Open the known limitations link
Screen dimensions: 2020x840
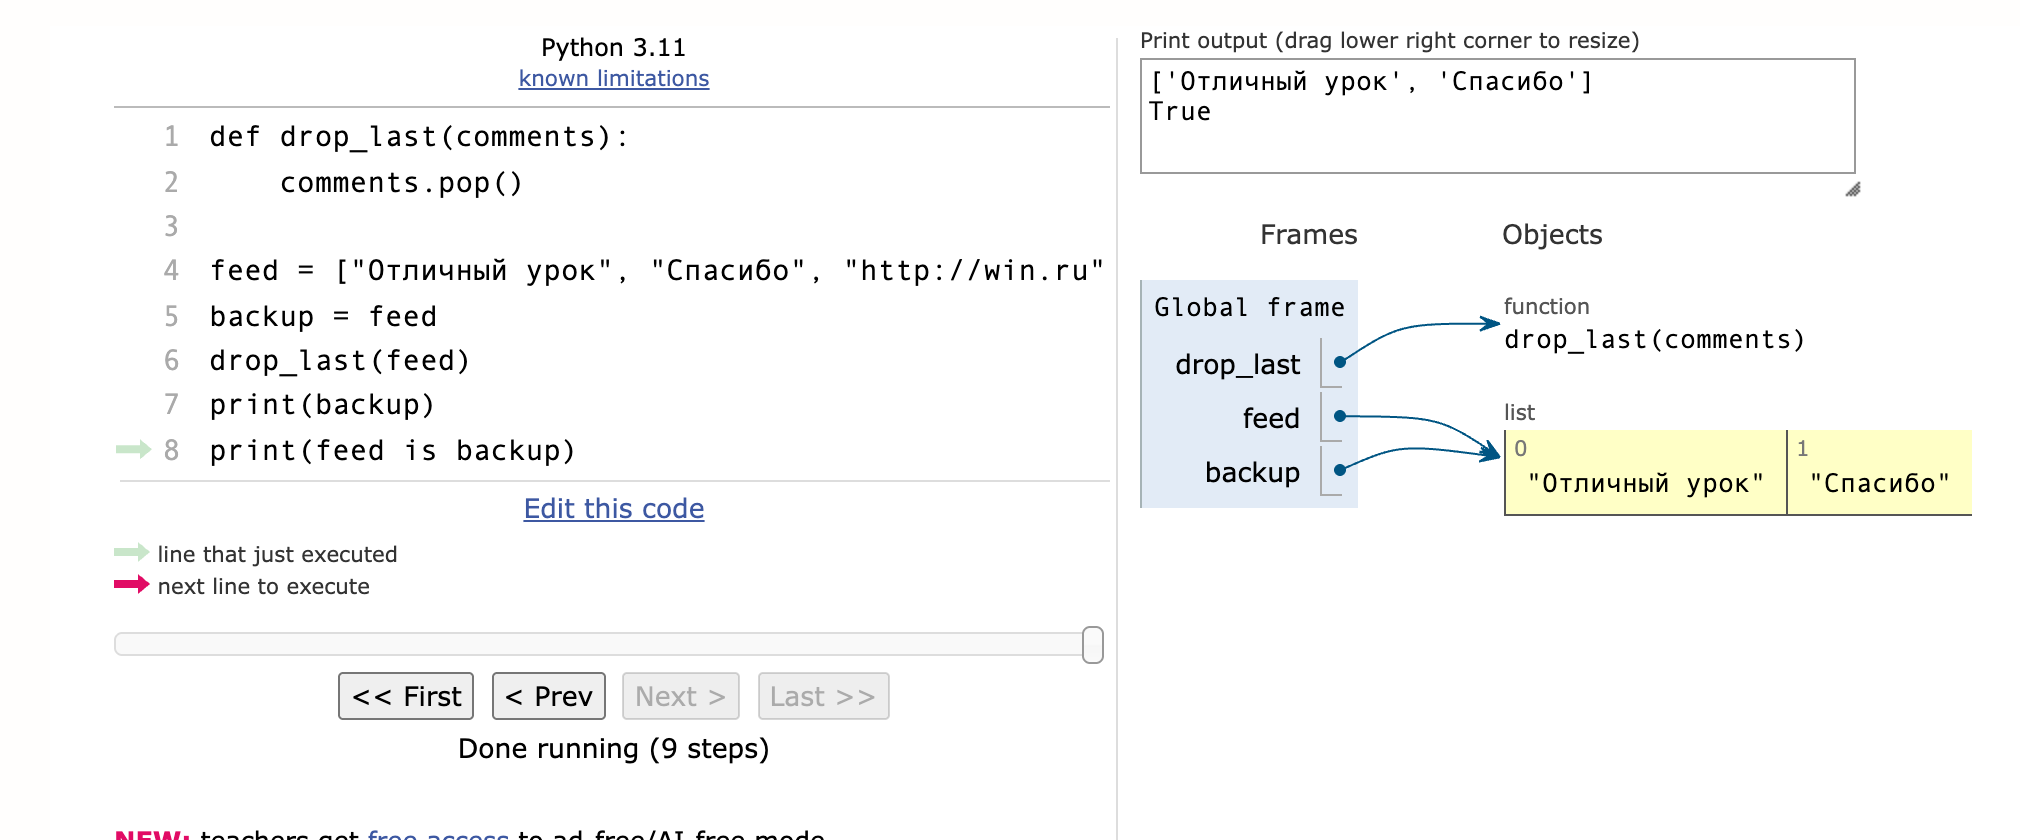click(613, 78)
